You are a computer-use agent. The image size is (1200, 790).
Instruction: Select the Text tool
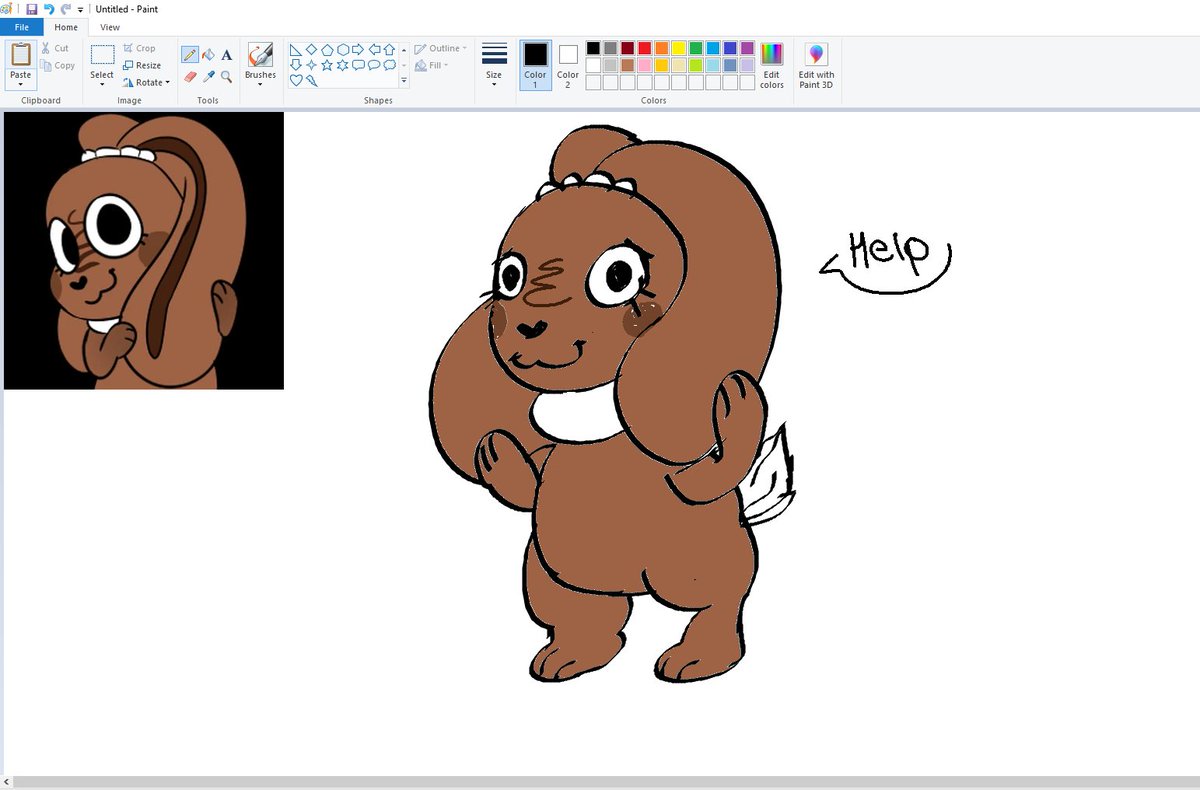point(227,54)
